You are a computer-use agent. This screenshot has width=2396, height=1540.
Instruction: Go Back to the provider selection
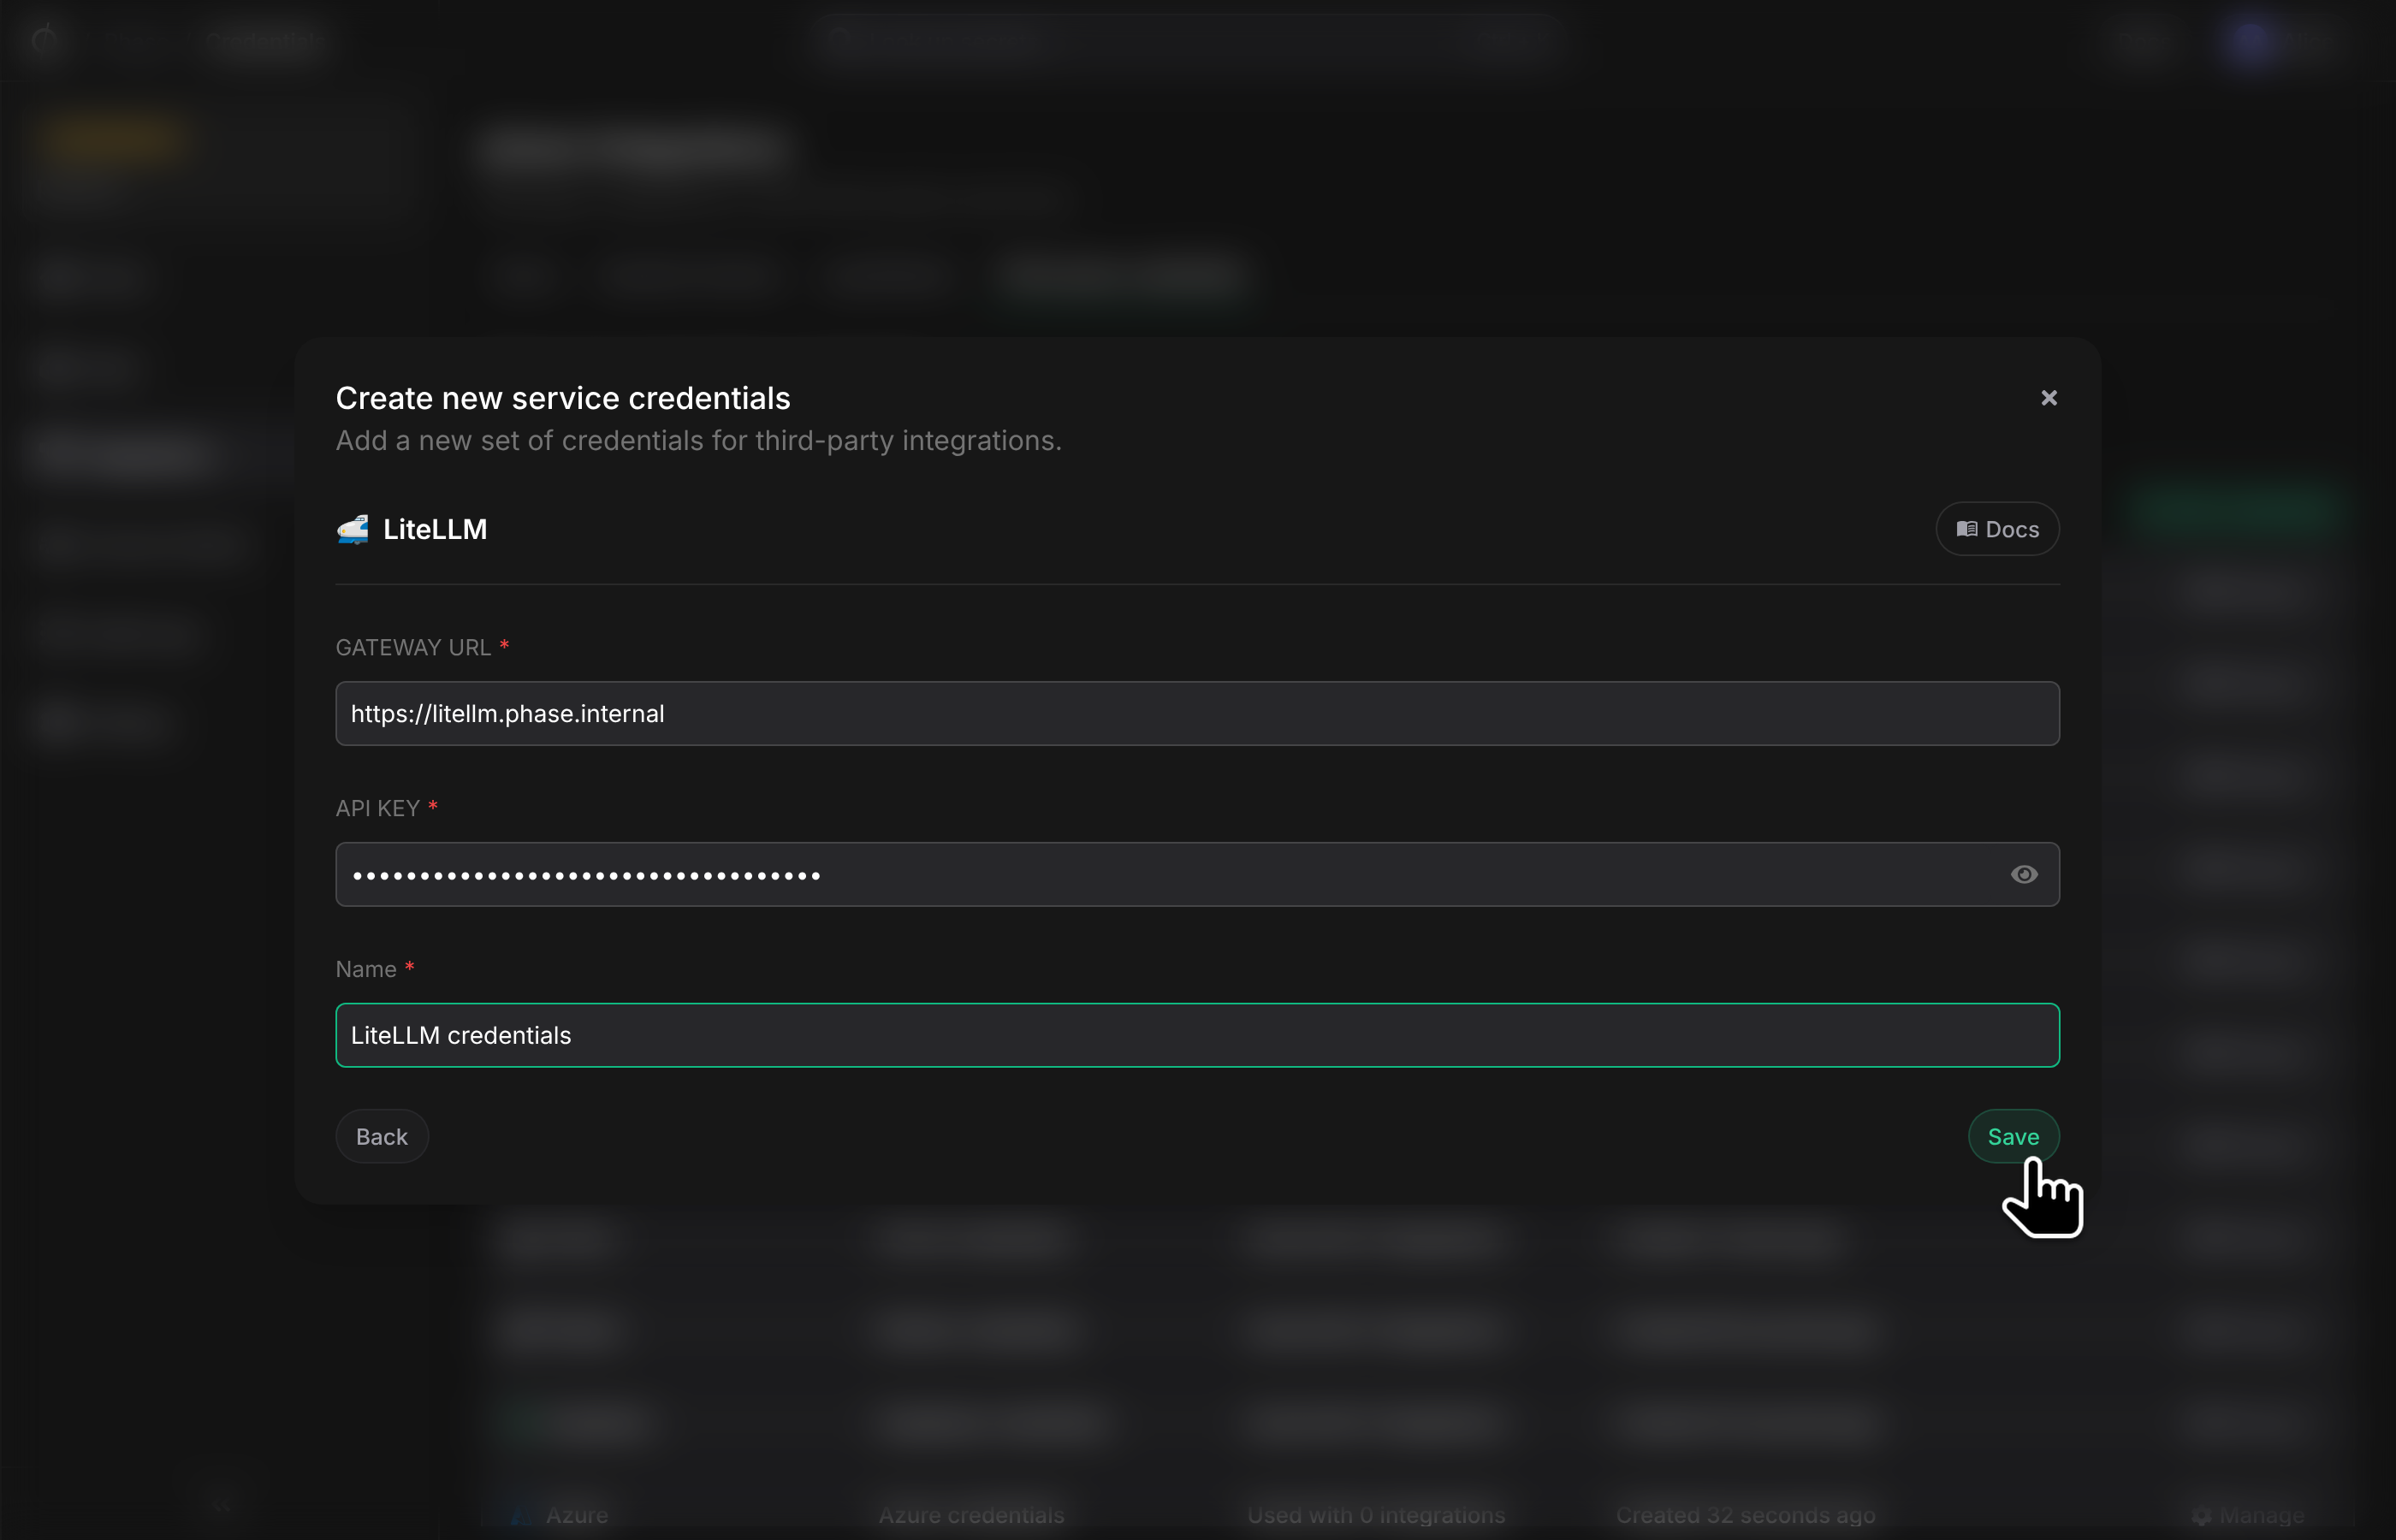pyautogui.click(x=382, y=1137)
